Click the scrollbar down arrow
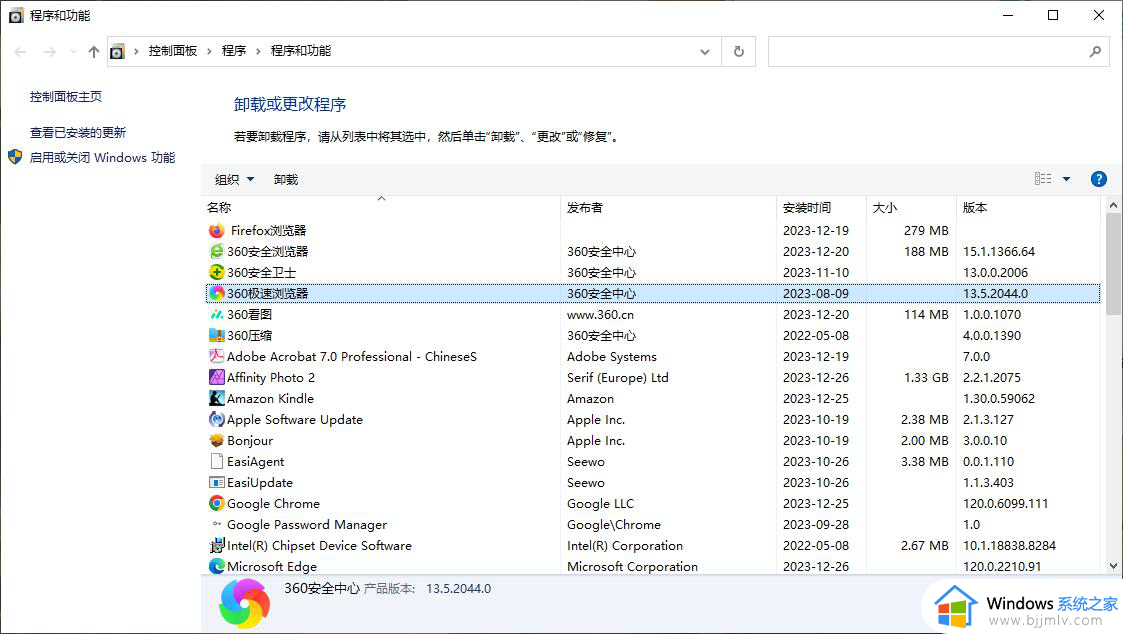1123x634 pixels. click(1113, 566)
